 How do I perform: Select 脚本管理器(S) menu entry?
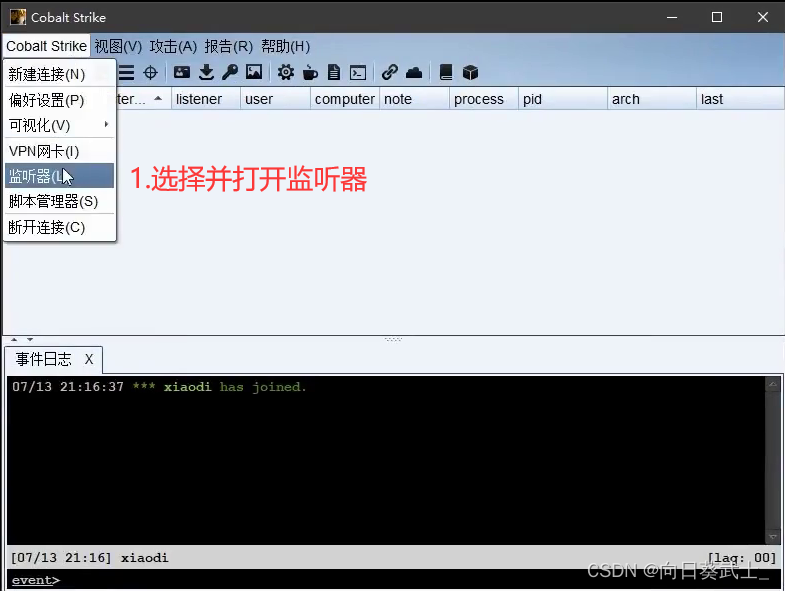[x=60, y=201]
